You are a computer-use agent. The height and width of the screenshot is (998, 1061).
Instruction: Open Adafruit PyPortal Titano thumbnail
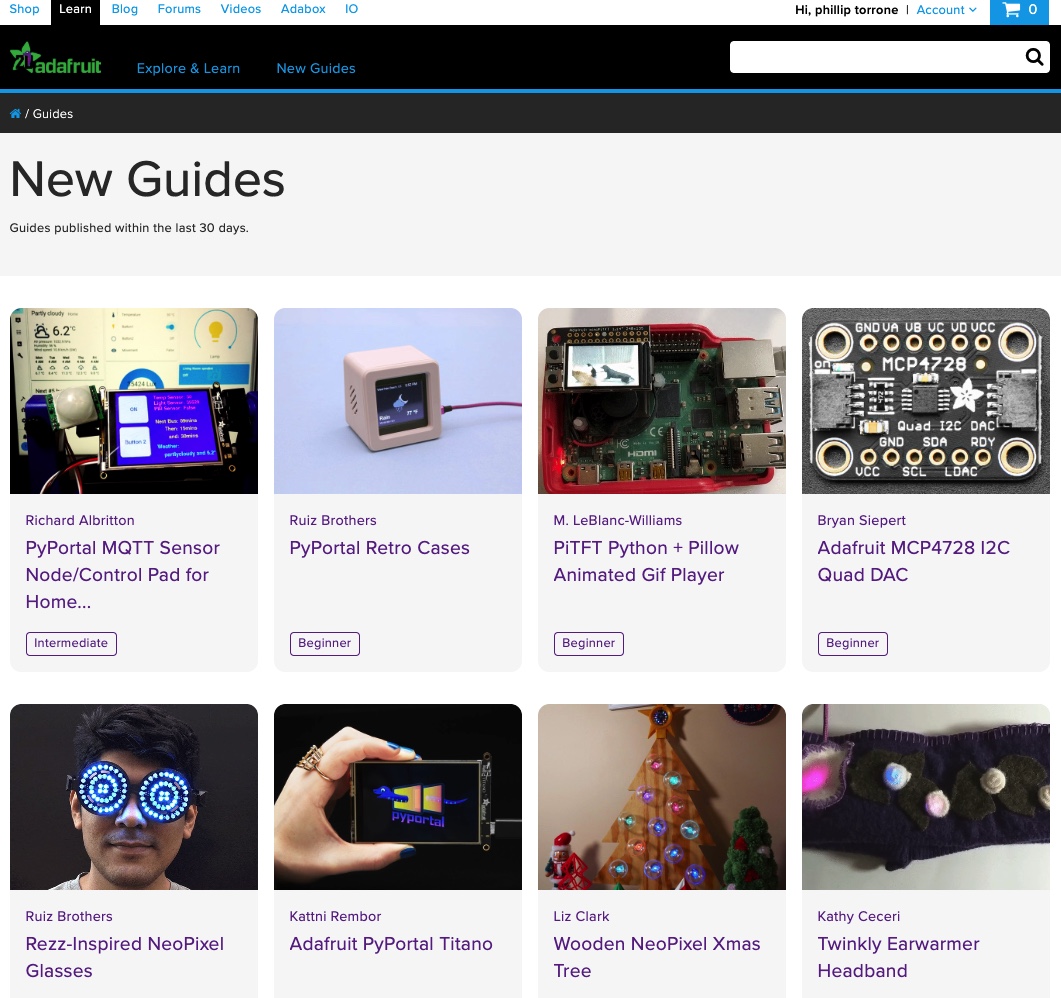pyautogui.click(x=398, y=797)
